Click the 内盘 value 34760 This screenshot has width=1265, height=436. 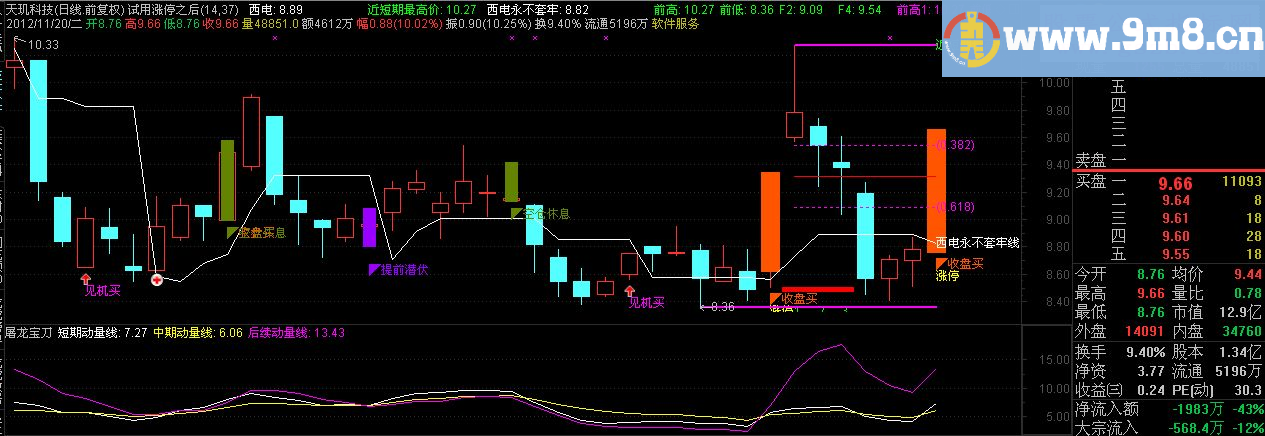point(1241,332)
